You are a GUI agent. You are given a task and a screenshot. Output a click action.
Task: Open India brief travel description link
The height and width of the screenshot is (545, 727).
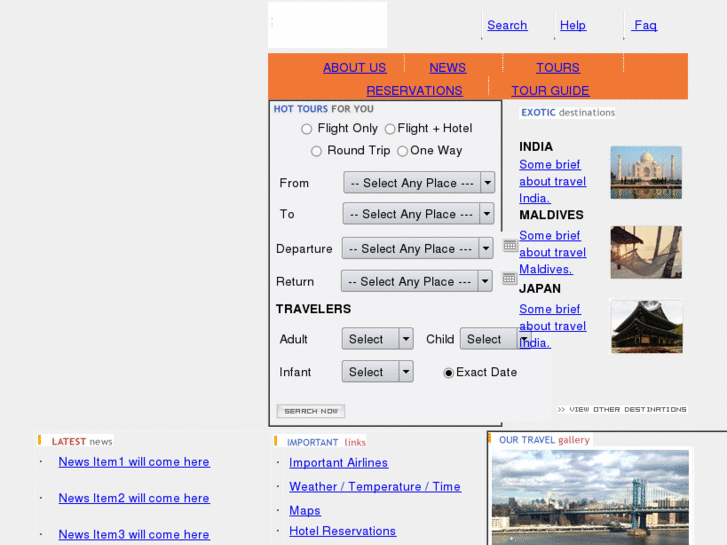click(553, 181)
